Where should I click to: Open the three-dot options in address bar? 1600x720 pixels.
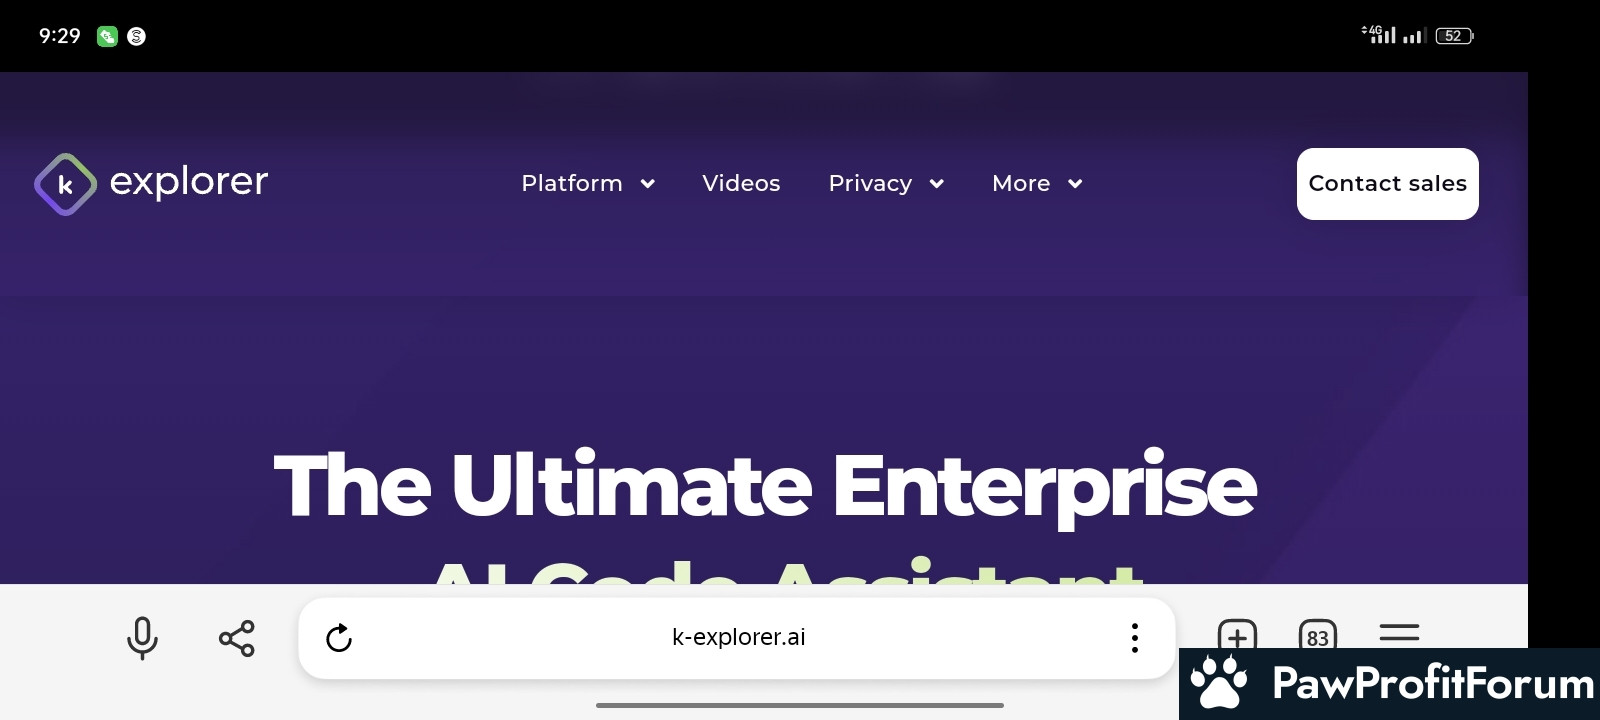click(x=1134, y=638)
